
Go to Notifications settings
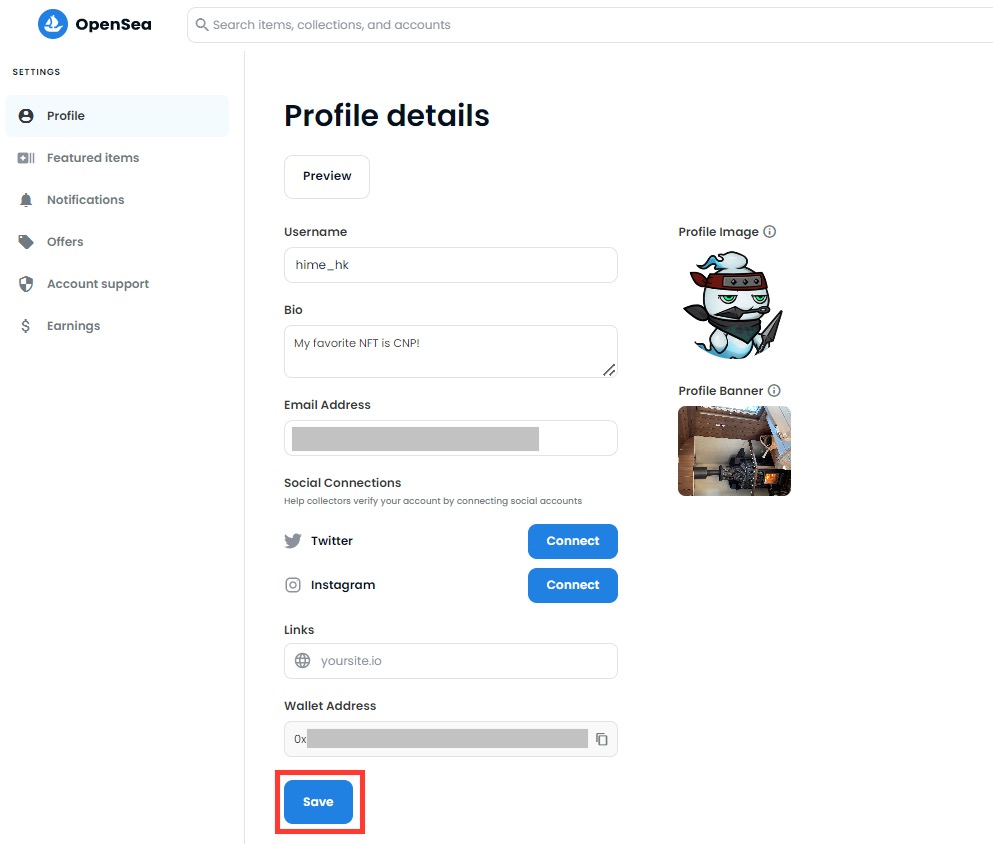pos(85,200)
